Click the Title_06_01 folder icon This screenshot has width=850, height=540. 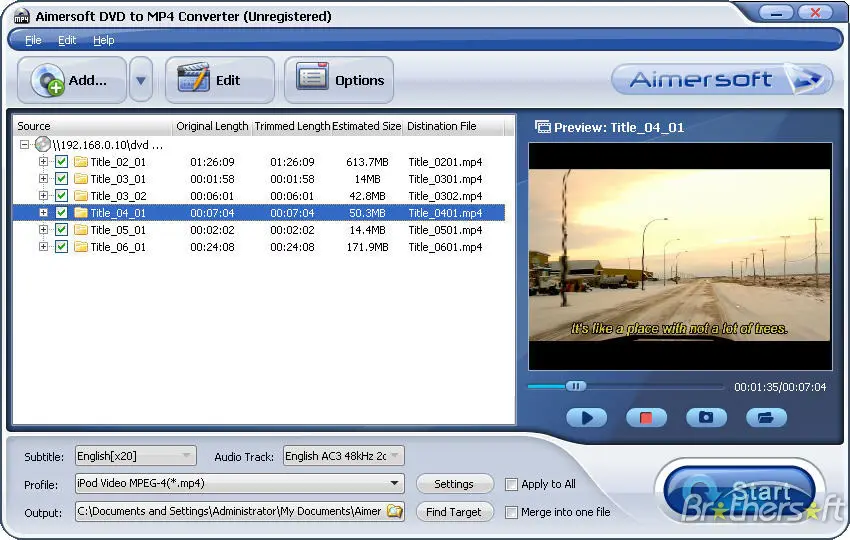tap(81, 246)
